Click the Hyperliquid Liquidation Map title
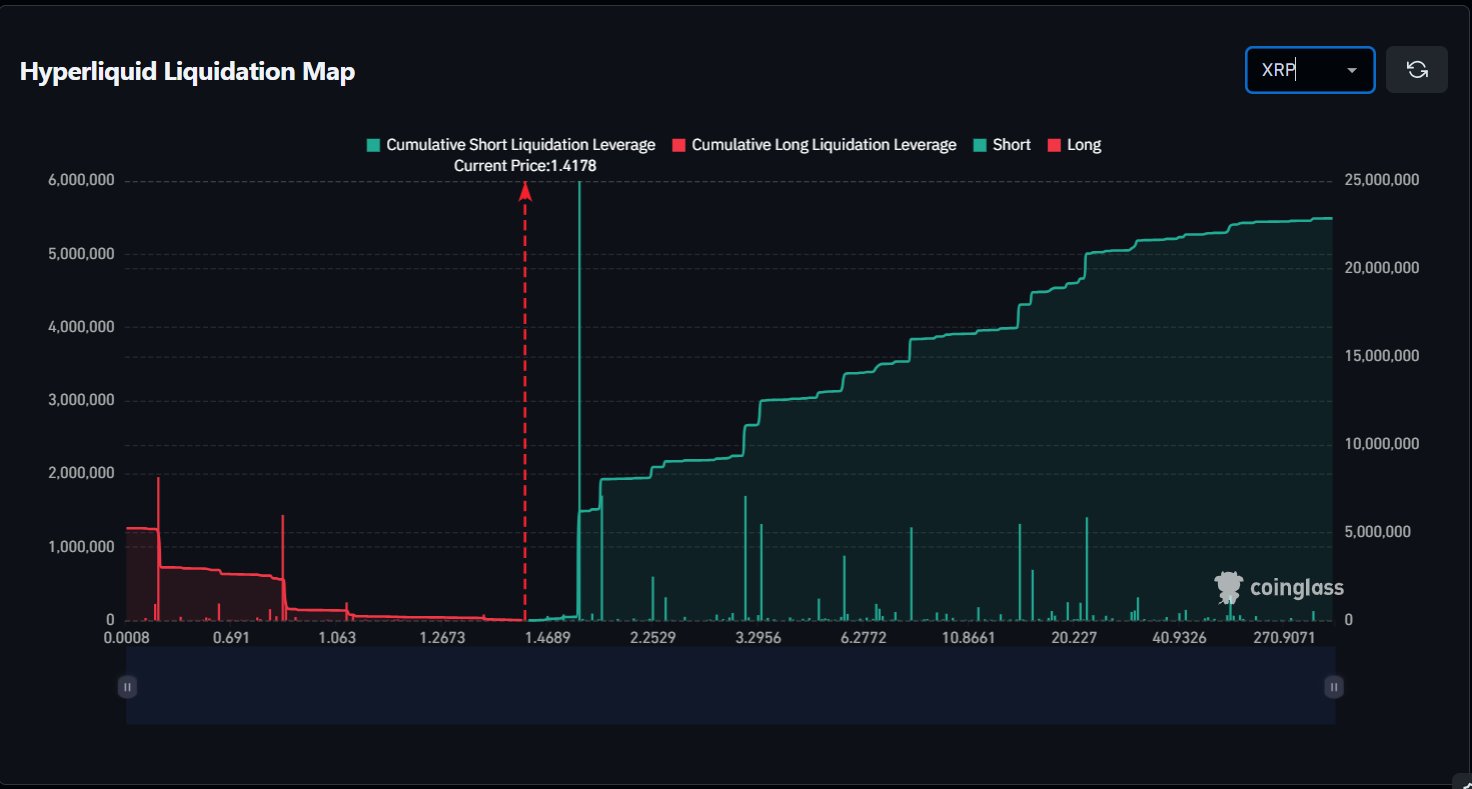Image resolution: width=1472 pixels, height=789 pixels. point(187,72)
